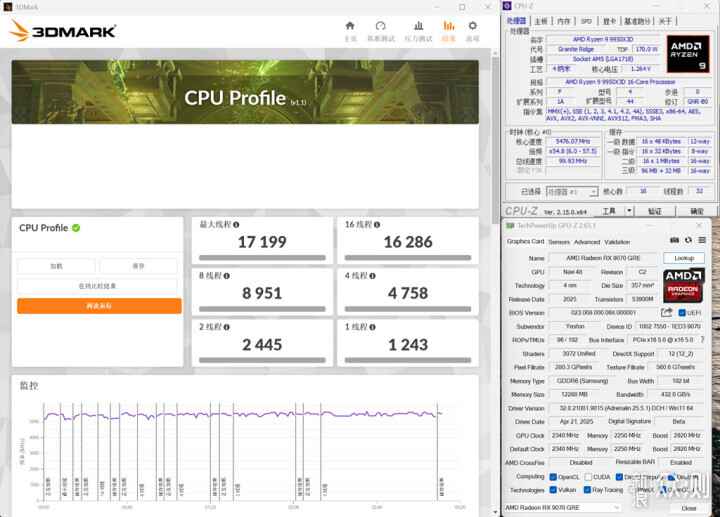Click the GPU-Z BIOS export share icon
720x517 pixels.
tap(667, 313)
